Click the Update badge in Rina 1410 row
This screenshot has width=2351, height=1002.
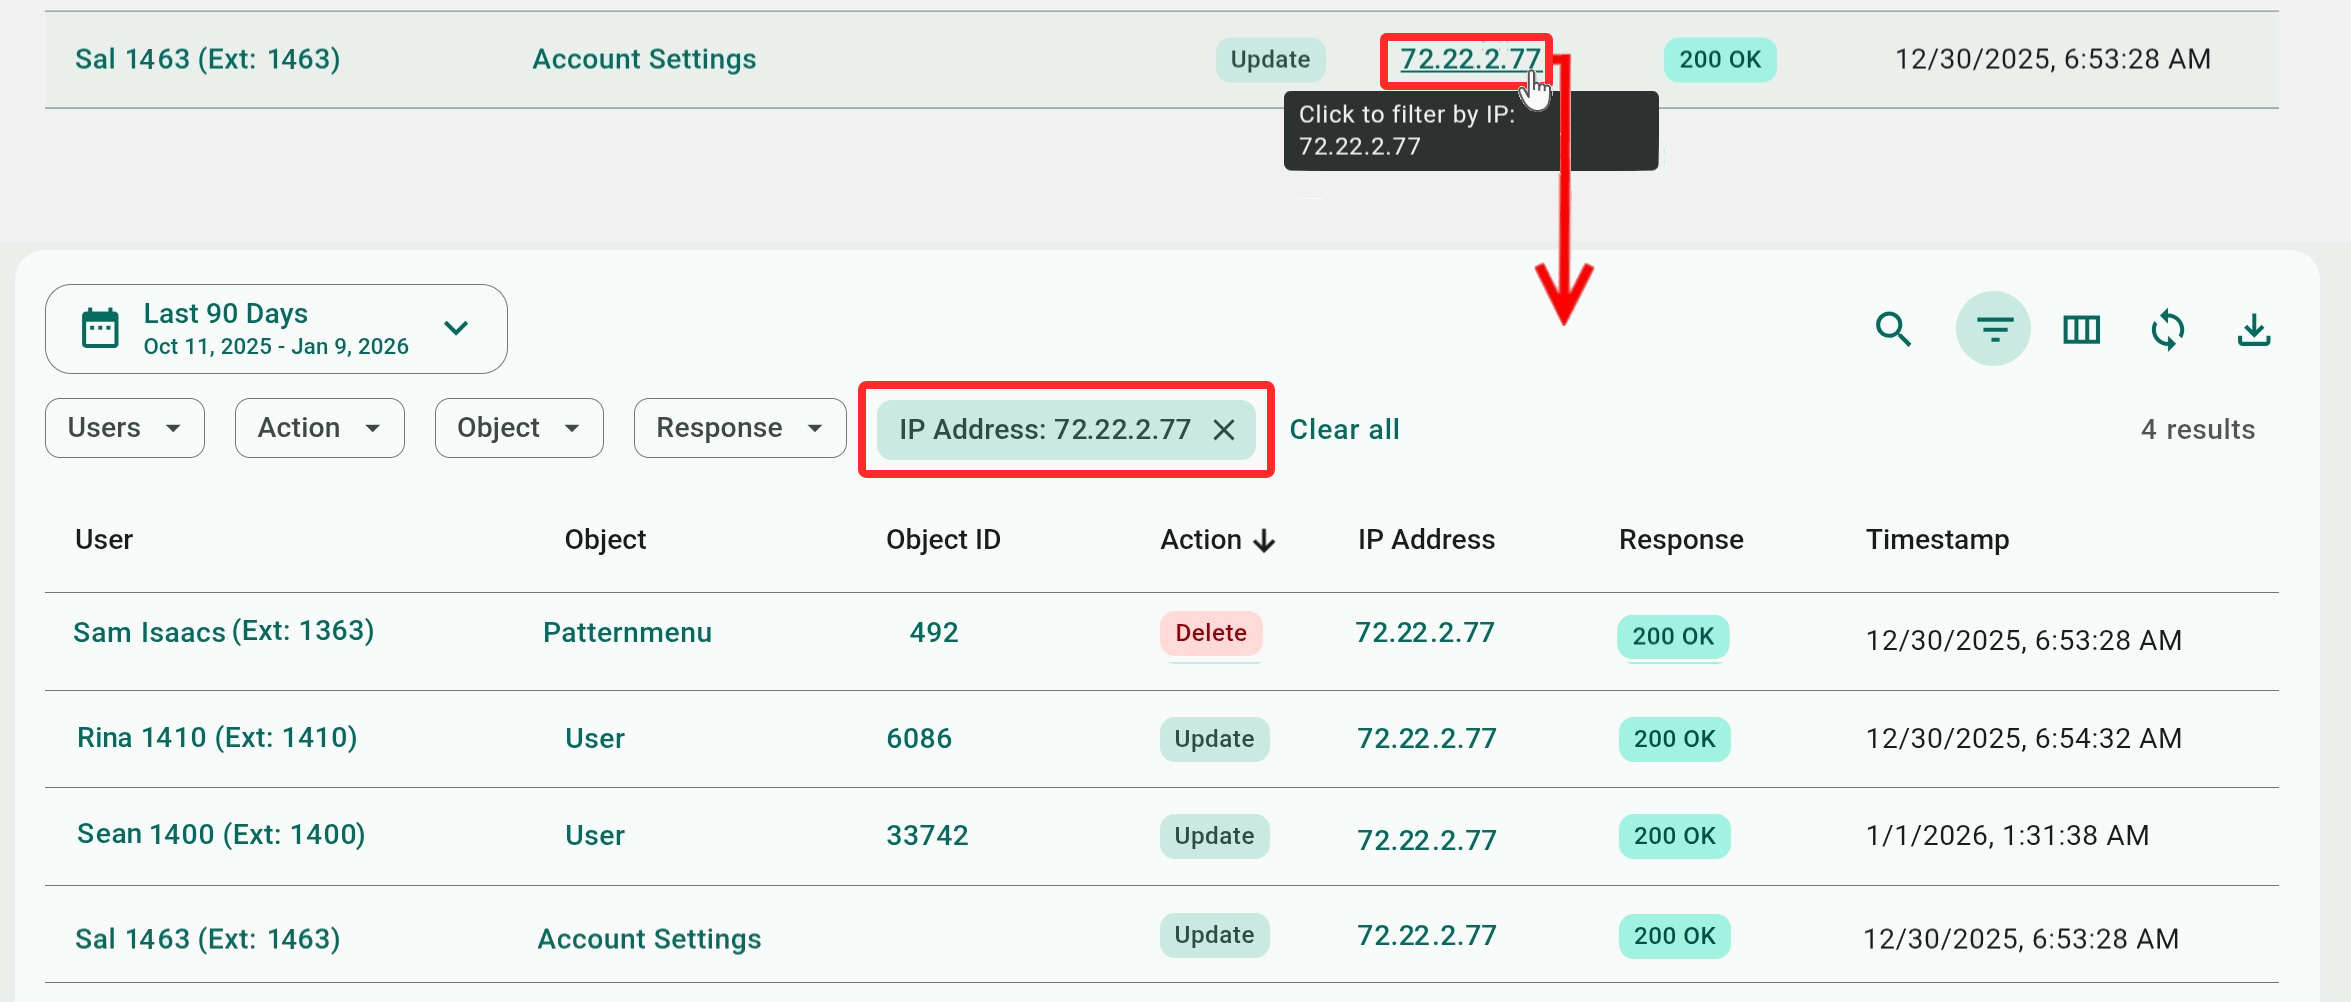coord(1214,739)
